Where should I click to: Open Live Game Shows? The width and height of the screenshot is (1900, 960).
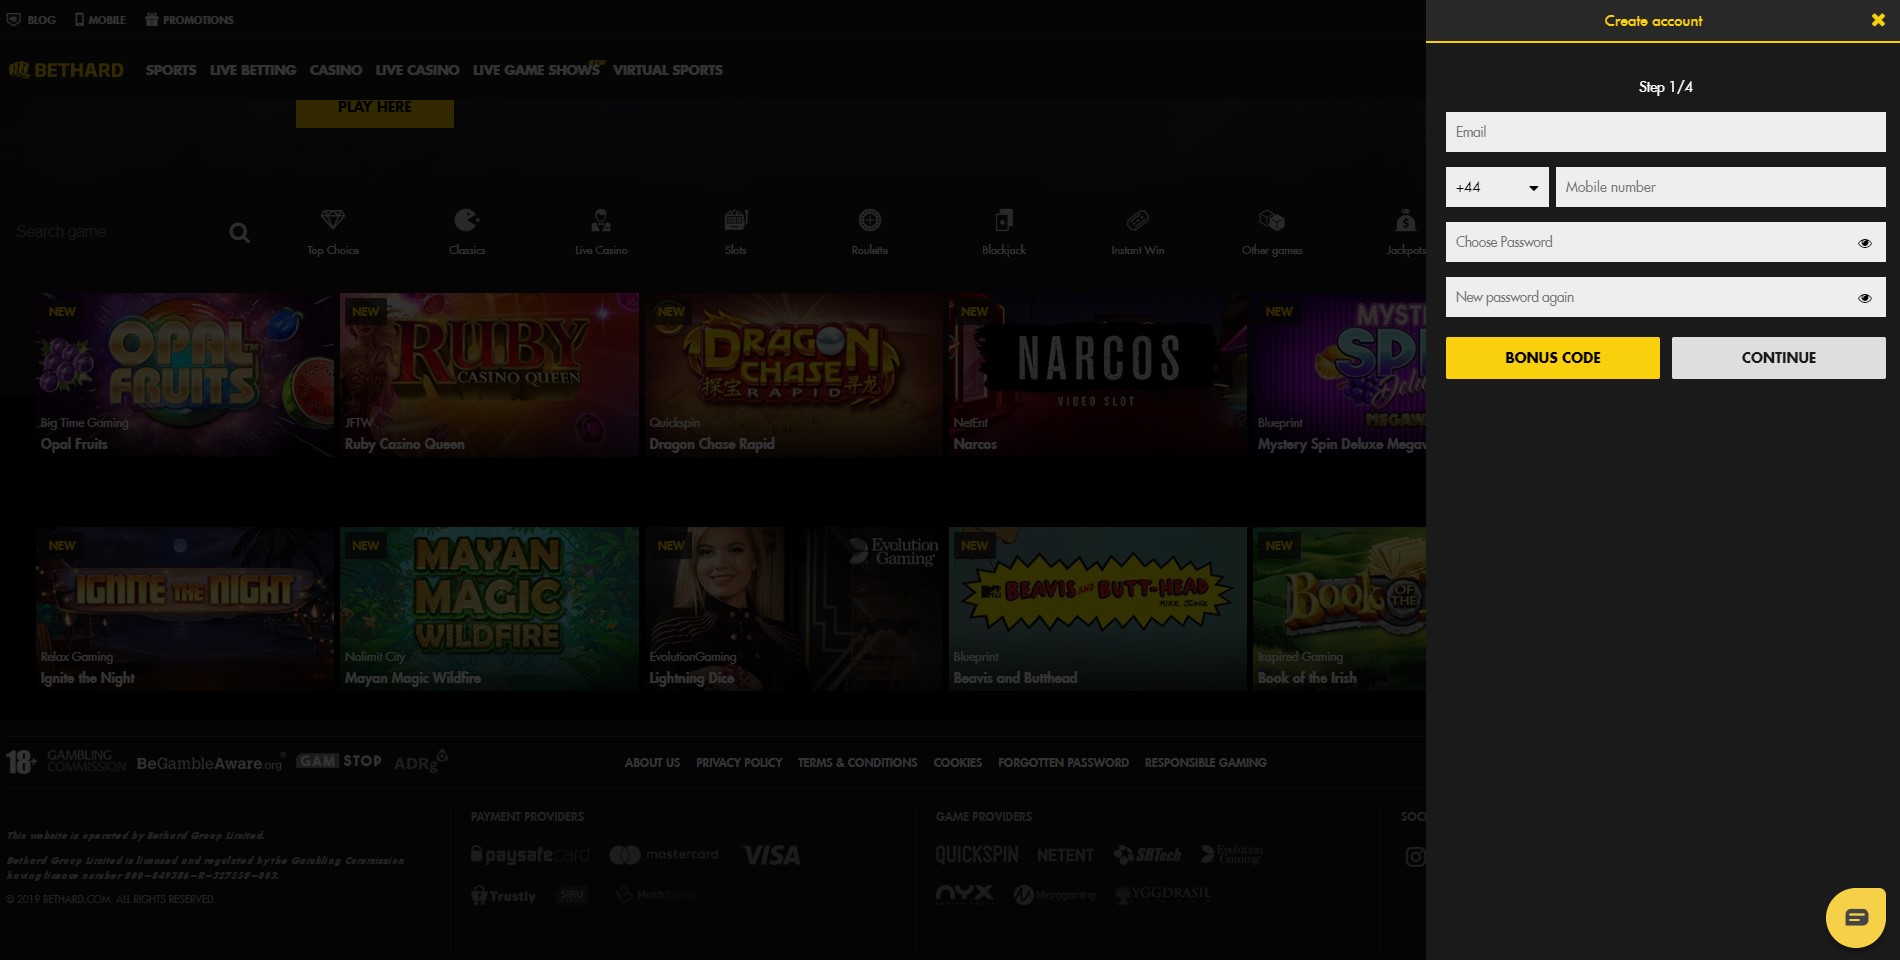537,70
